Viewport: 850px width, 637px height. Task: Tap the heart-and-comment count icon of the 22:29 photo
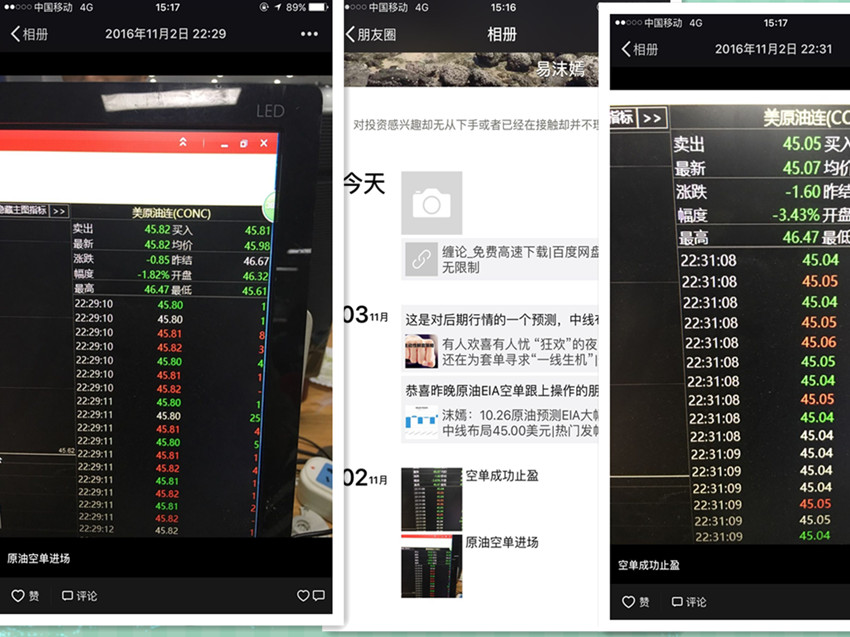311,596
